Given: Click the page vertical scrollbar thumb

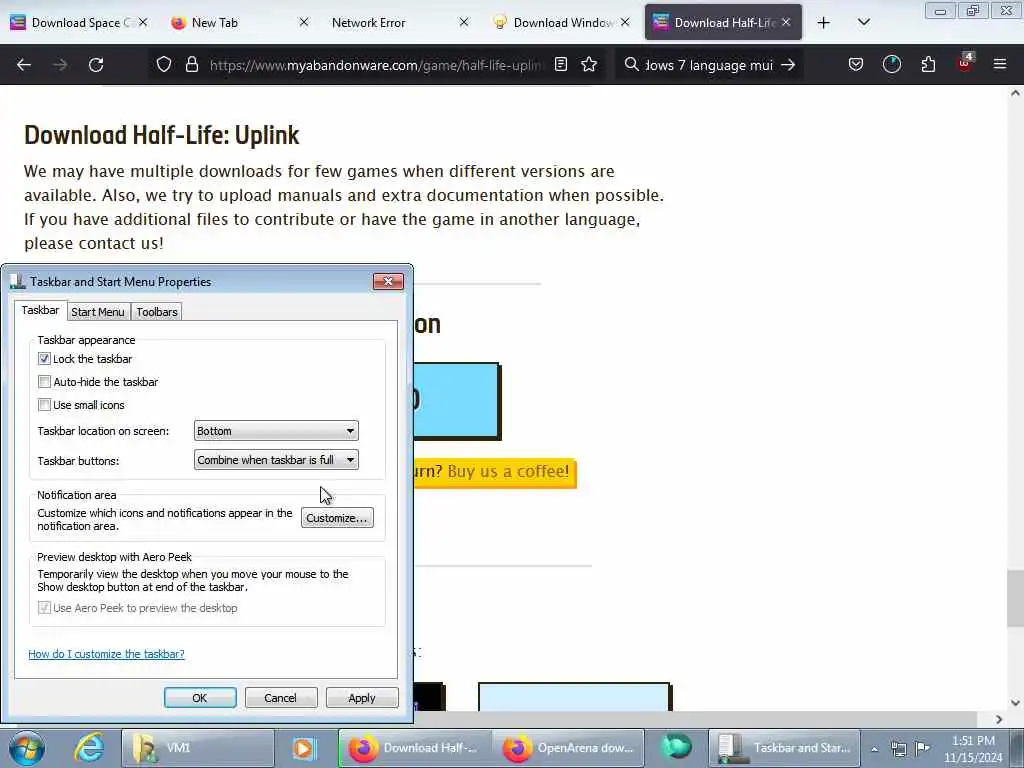Looking at the screenshot, I should tap(1015, 598).
